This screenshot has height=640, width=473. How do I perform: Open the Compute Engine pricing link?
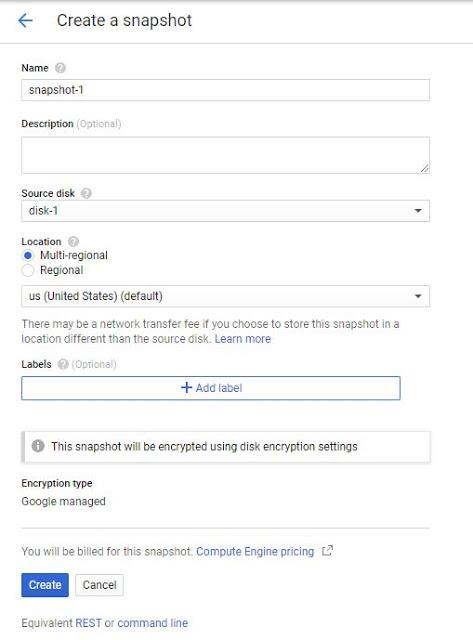point(255,551)
